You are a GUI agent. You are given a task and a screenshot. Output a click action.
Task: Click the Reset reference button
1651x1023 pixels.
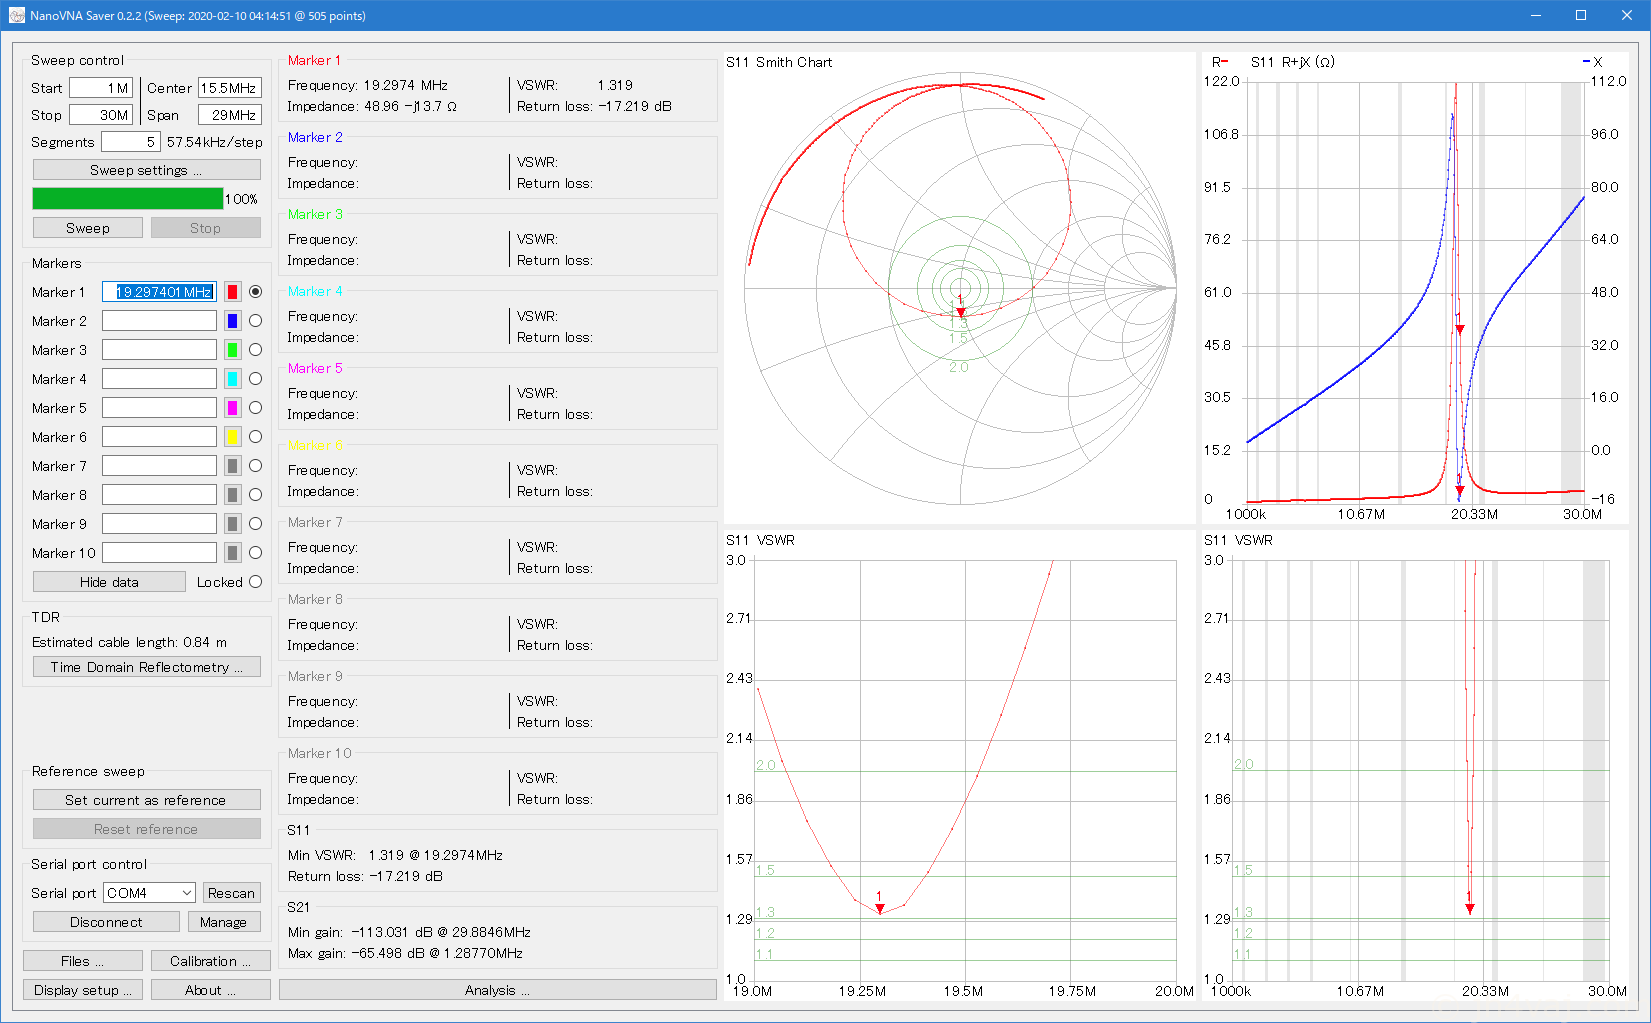coord(146,829)
